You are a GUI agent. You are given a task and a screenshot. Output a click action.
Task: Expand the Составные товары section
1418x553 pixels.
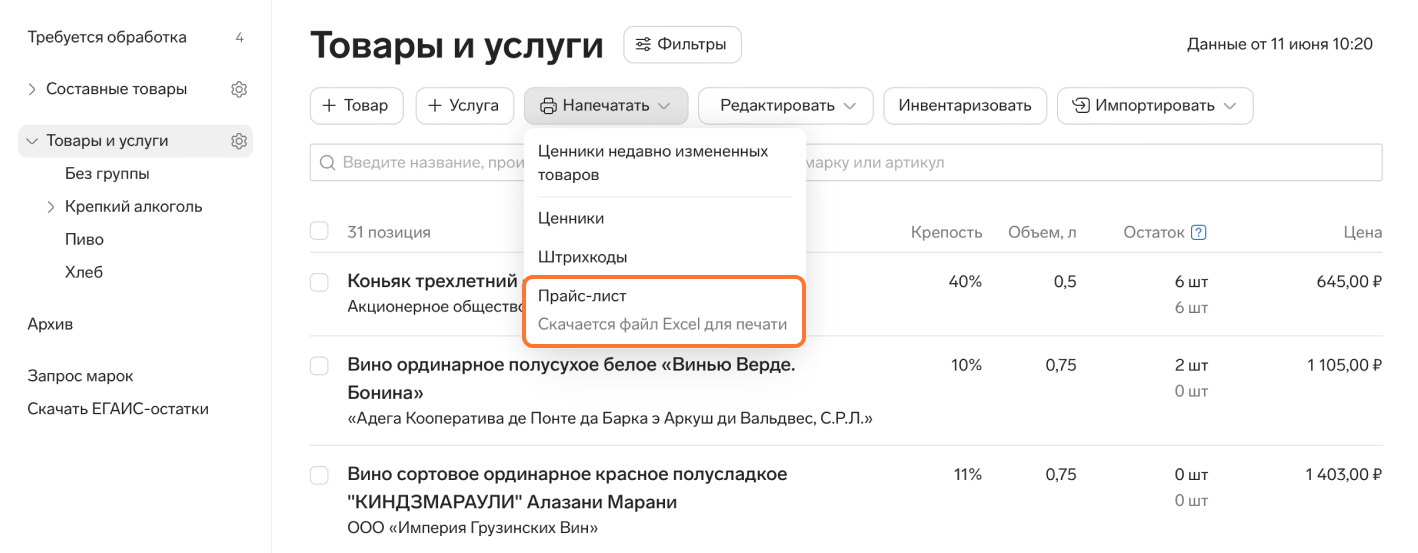coord(32,89)
